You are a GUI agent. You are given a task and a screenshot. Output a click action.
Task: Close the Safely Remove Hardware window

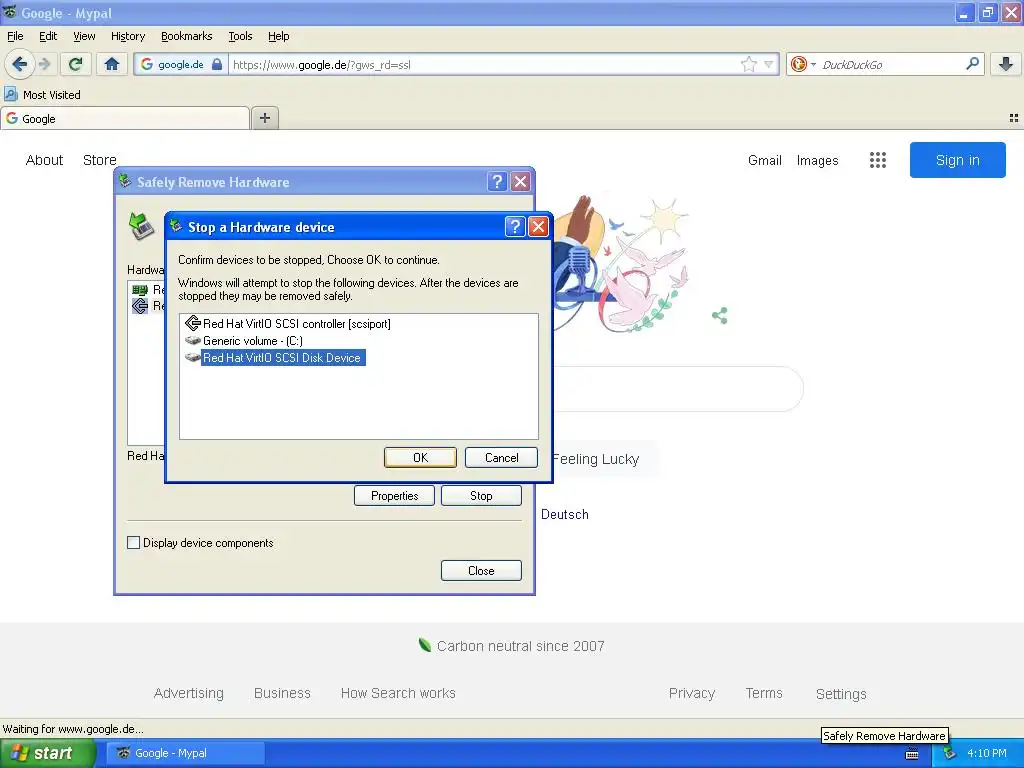(x=520, y=182)
